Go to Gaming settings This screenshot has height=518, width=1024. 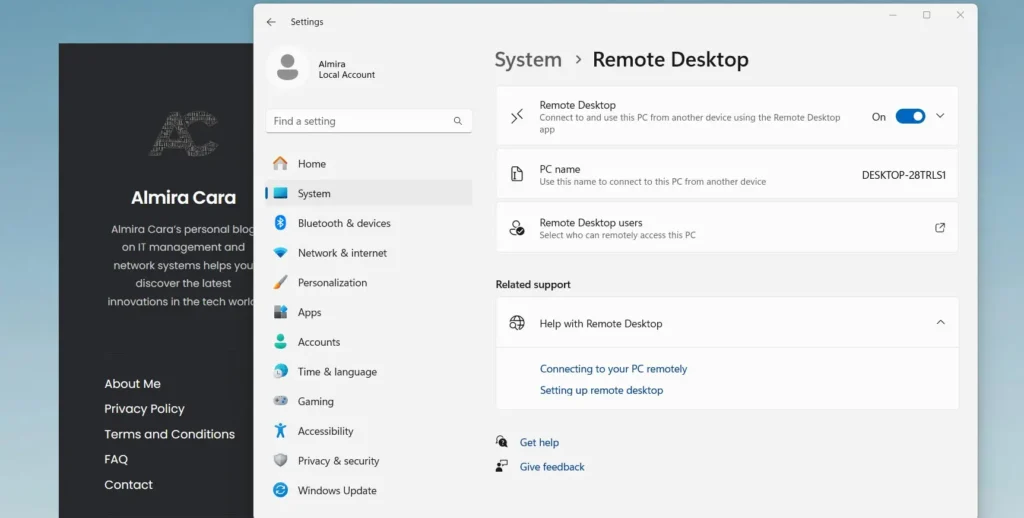tap(368, 401)
